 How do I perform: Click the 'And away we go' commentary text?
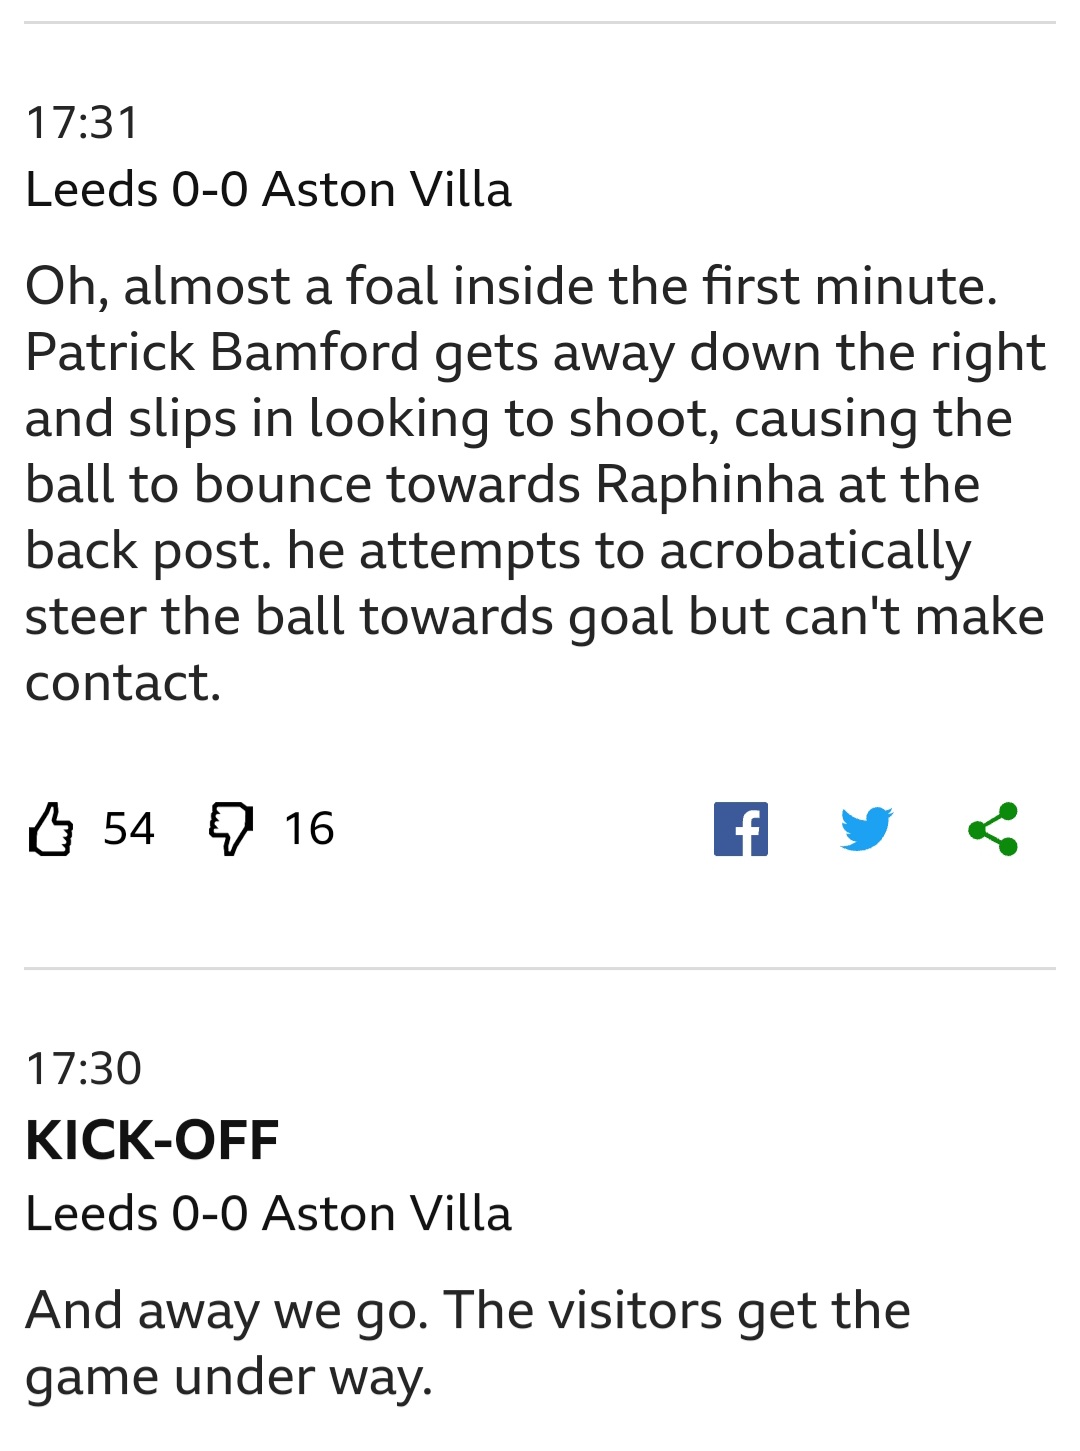(x=468, y=1343)
